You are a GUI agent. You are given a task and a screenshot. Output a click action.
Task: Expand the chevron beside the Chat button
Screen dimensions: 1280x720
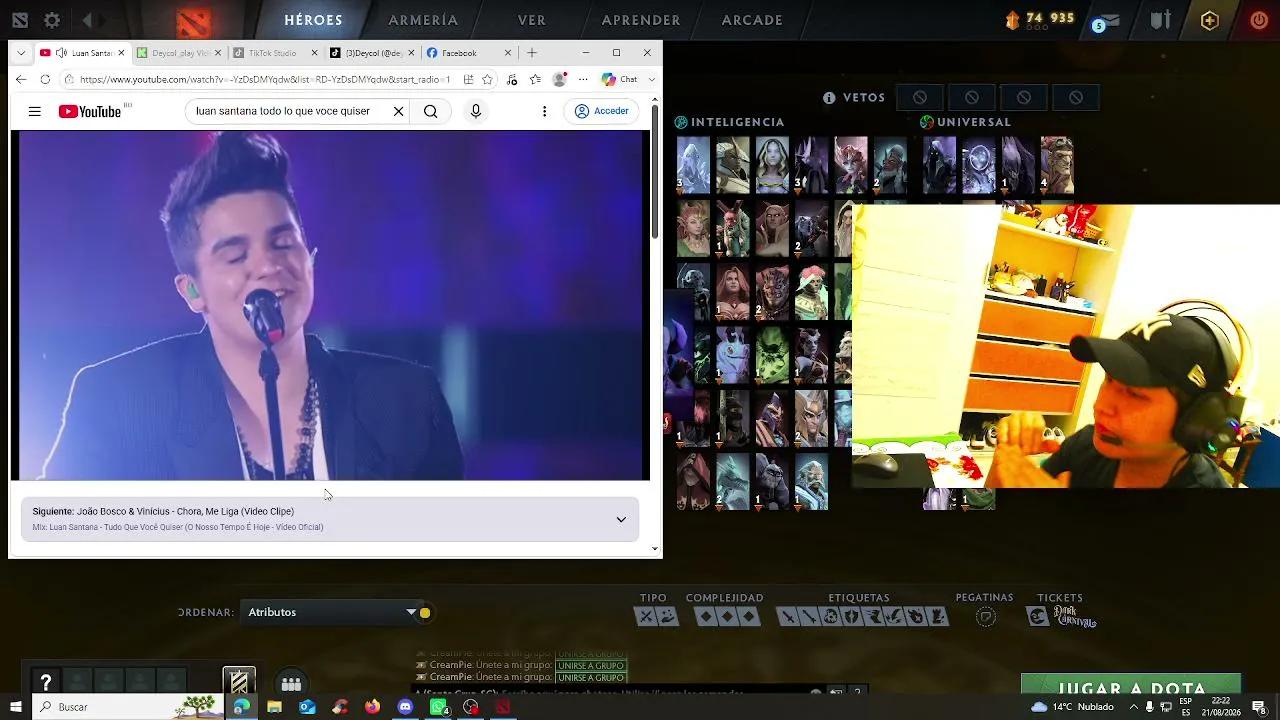click(x=652, y=79)
